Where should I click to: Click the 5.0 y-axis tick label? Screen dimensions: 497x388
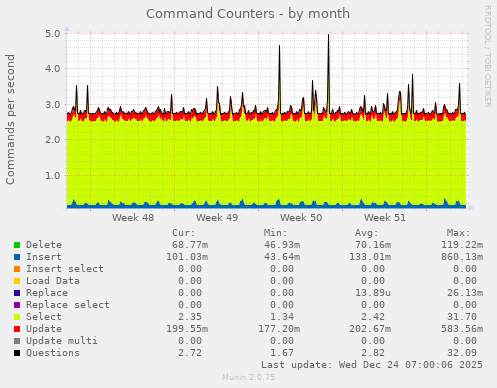(x=53, y=33)
